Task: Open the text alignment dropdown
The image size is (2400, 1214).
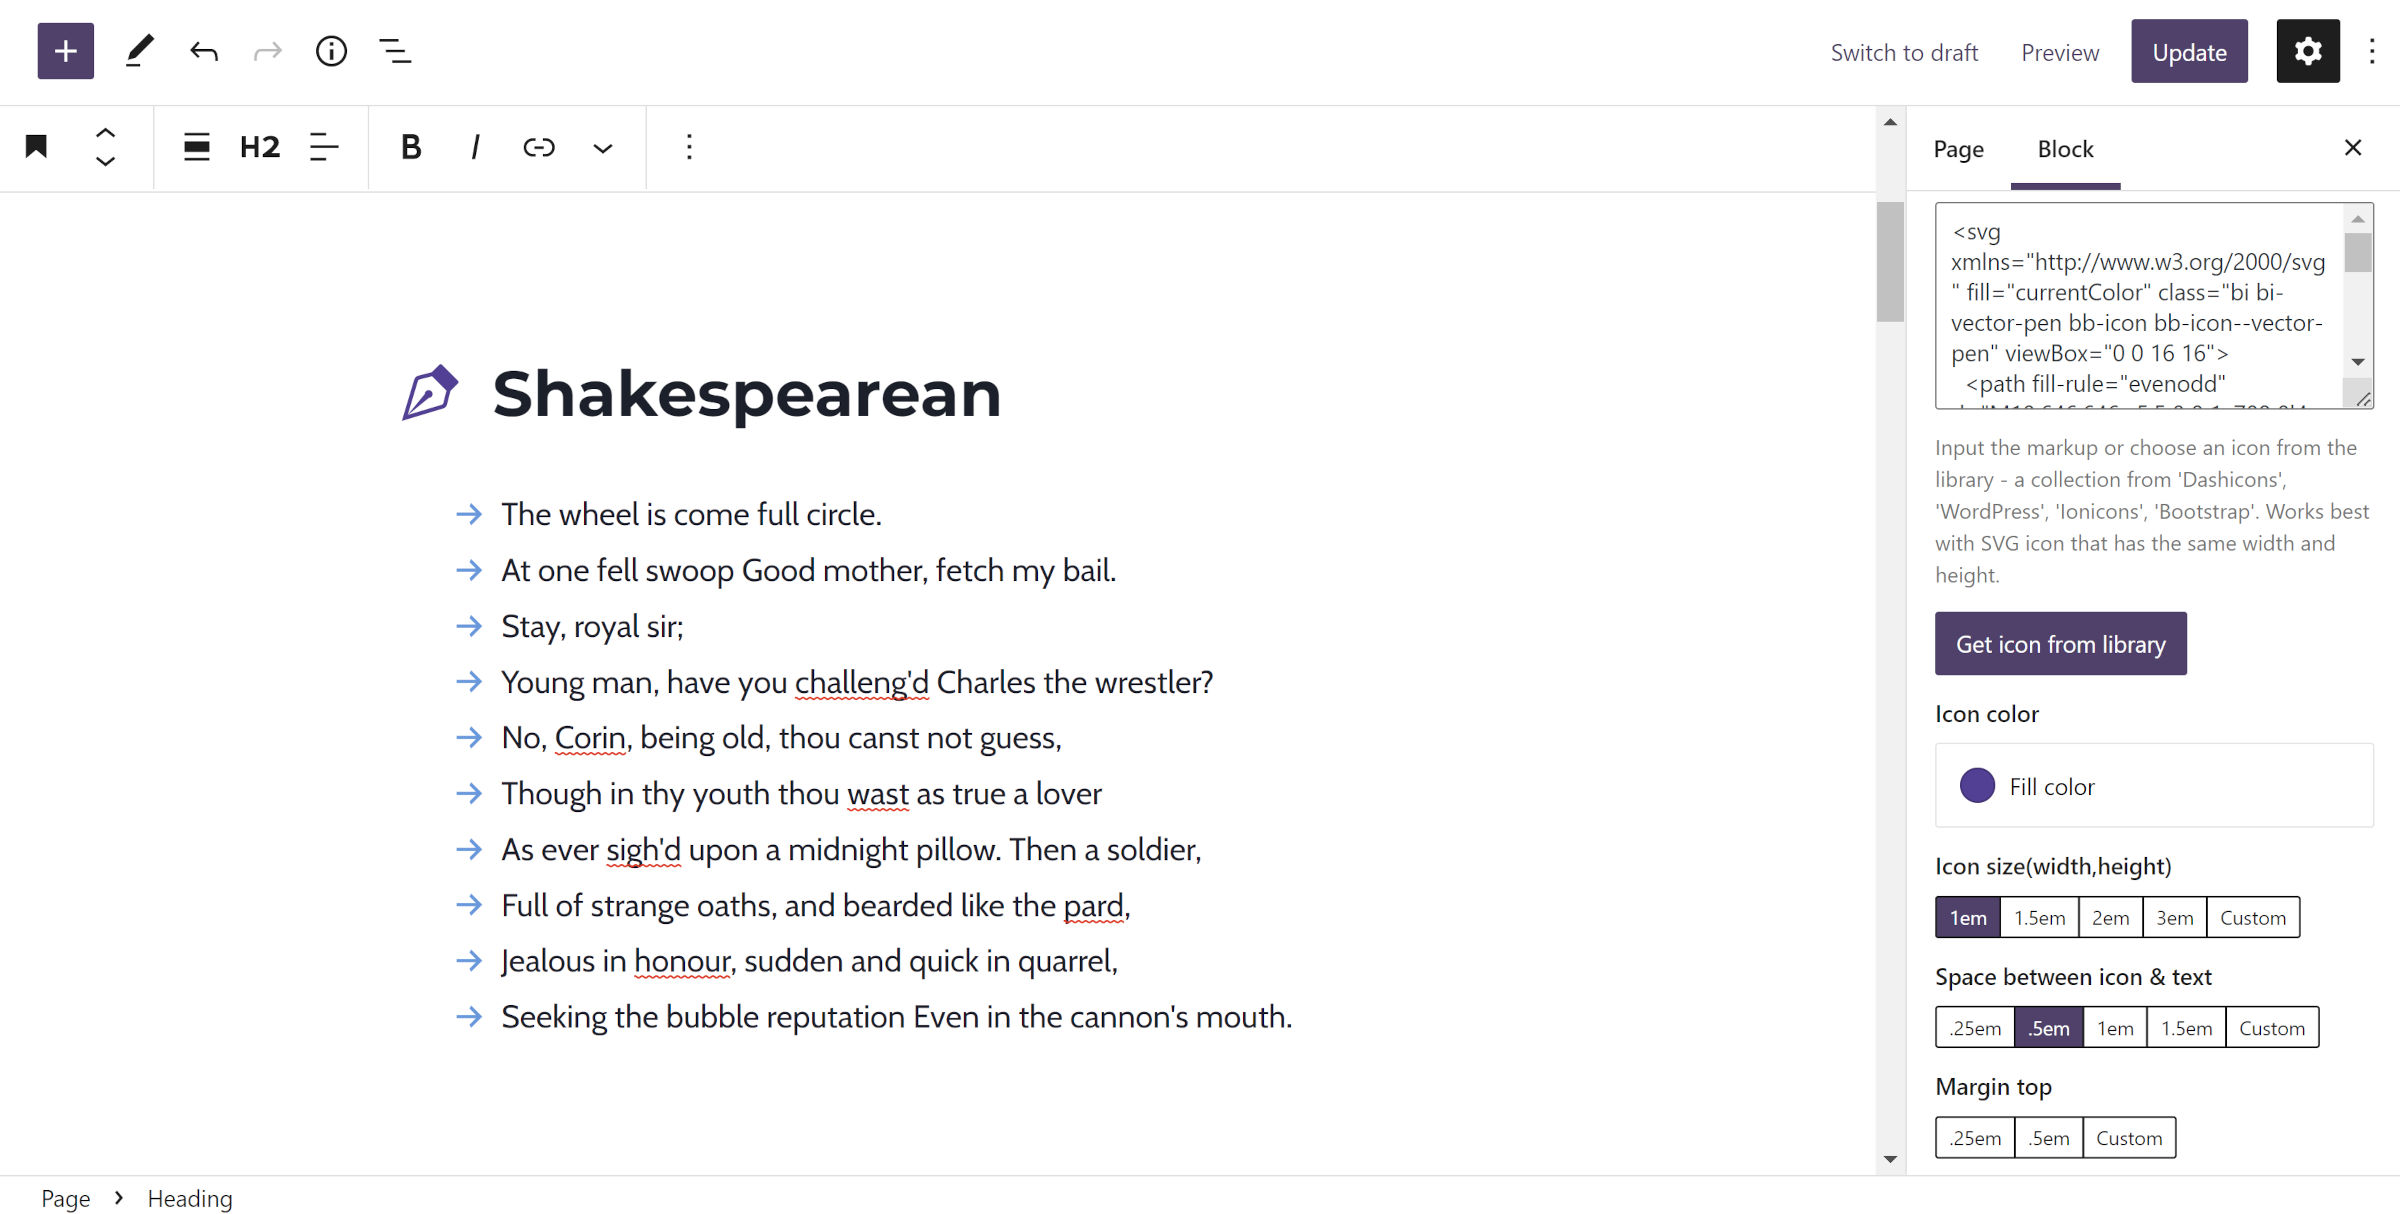Action: pos(323,147)
